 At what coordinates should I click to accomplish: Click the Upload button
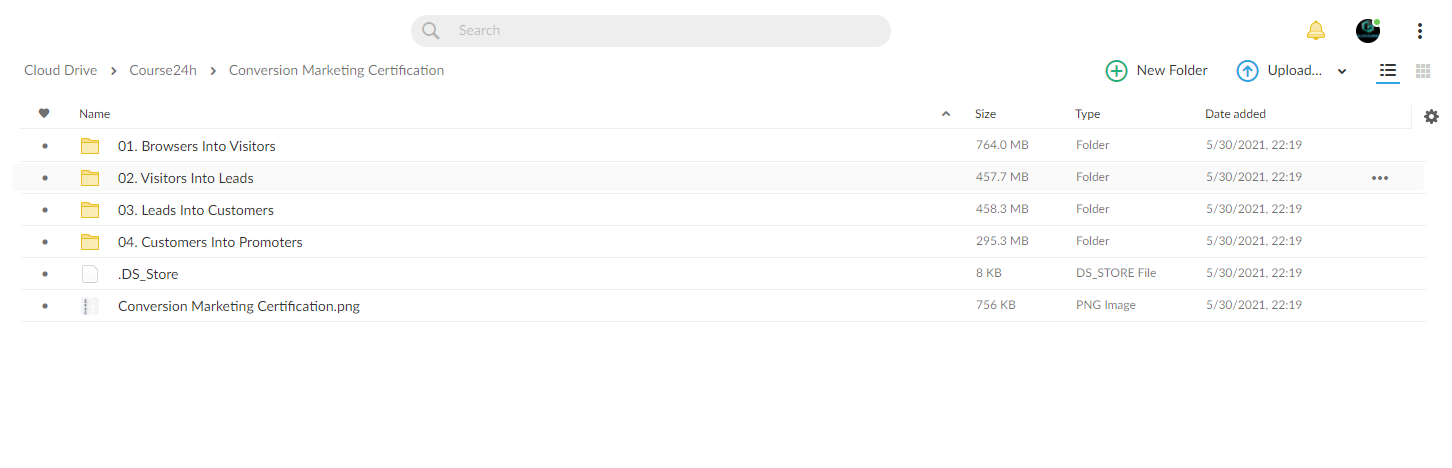(1280, 71)
